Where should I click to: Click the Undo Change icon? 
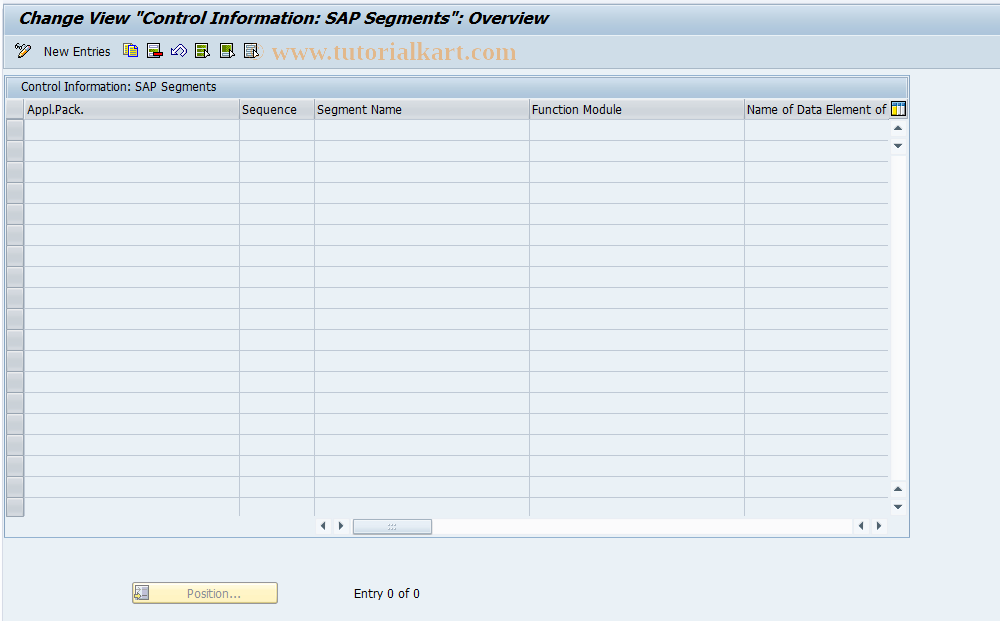179,51
